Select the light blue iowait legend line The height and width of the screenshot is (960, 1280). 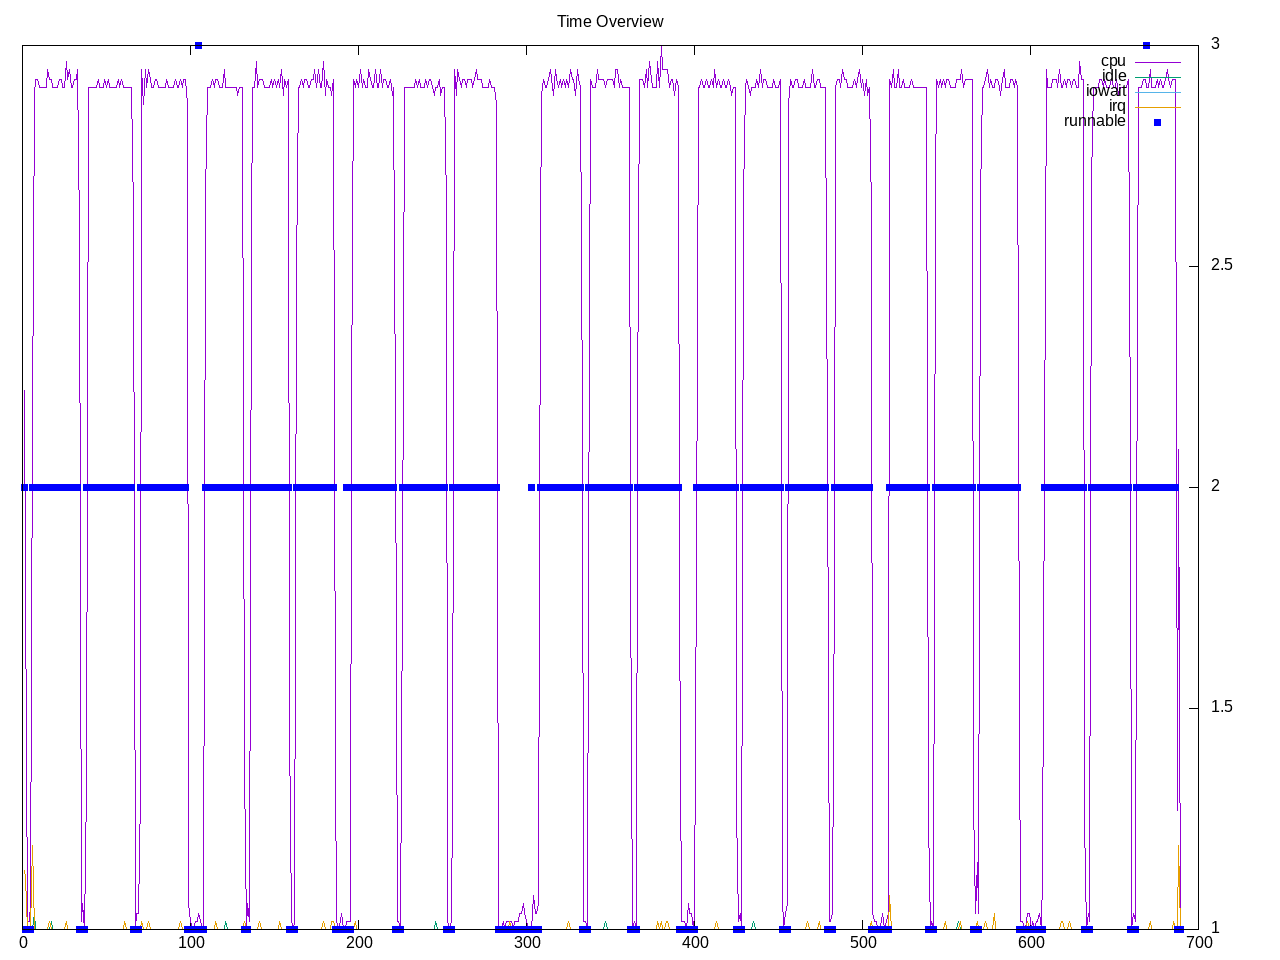pyautogui.click(x=1158, y=92)
